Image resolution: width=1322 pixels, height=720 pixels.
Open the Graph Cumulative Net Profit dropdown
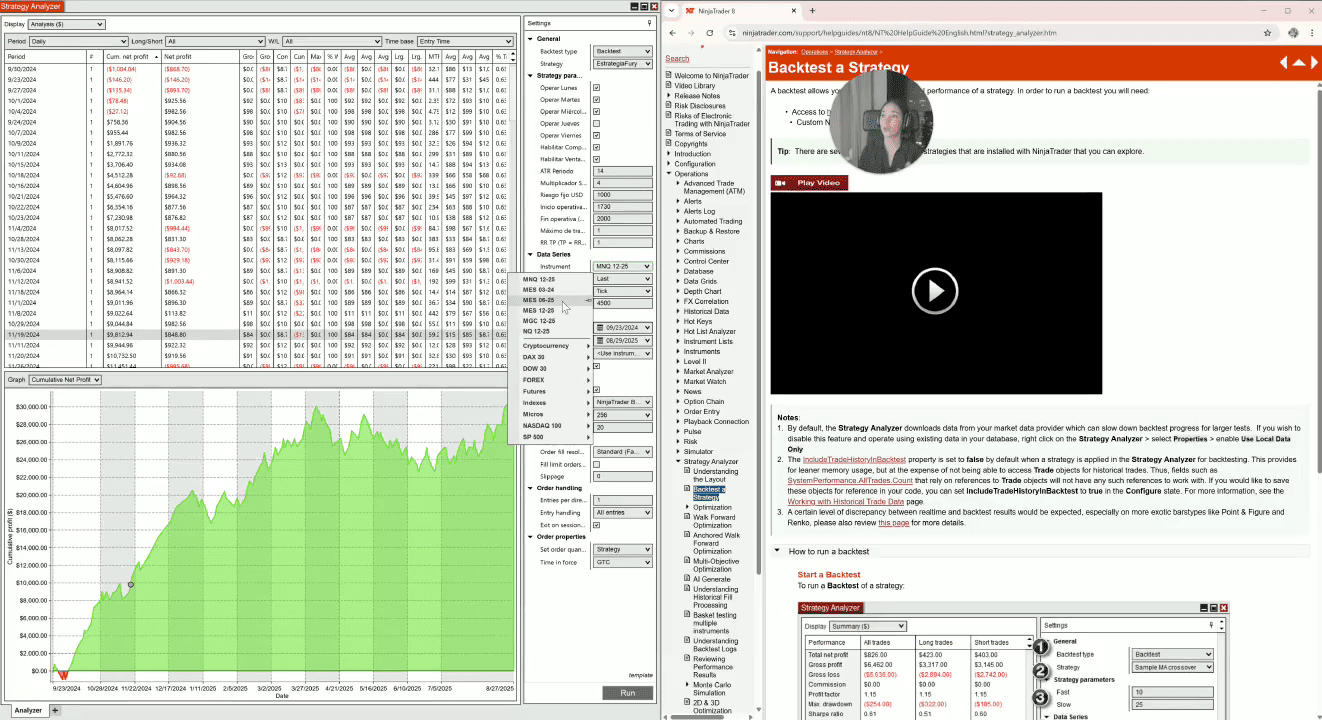pos(66,380)
